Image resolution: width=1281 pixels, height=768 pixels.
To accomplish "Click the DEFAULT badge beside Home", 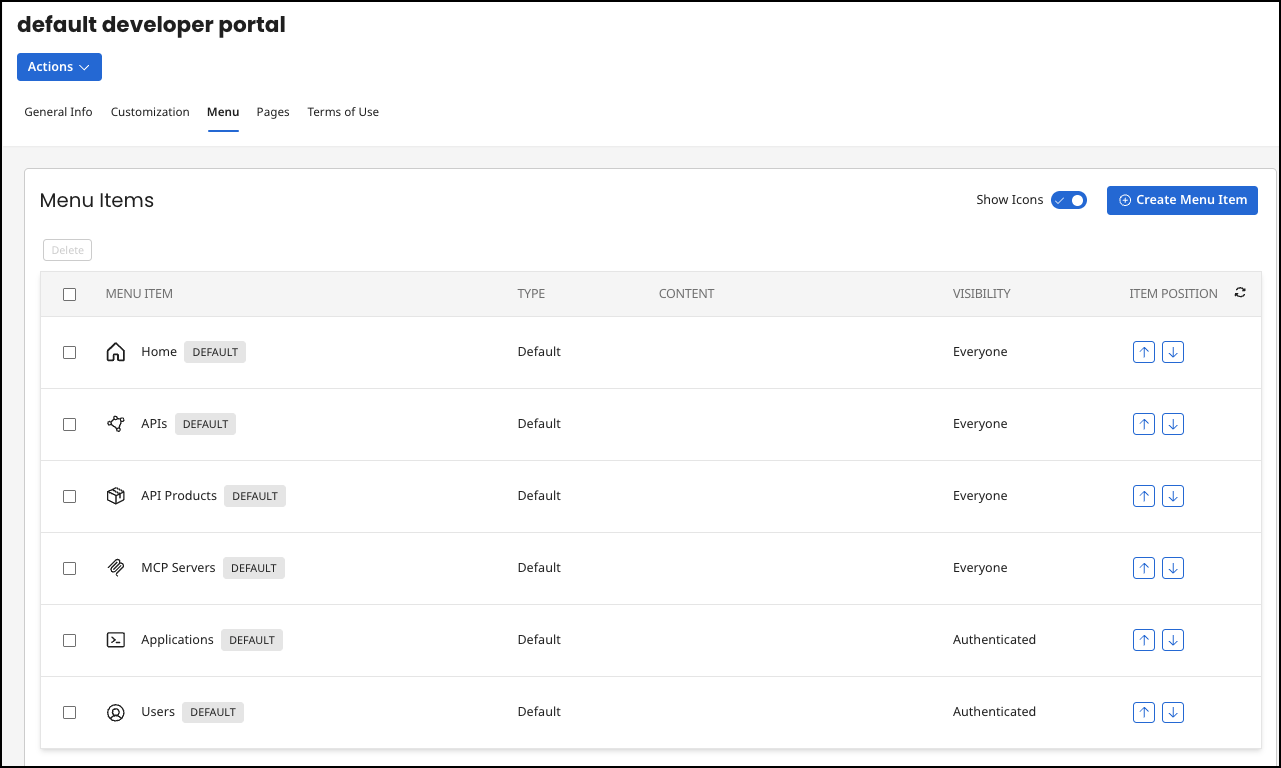I will coord(215,352).
